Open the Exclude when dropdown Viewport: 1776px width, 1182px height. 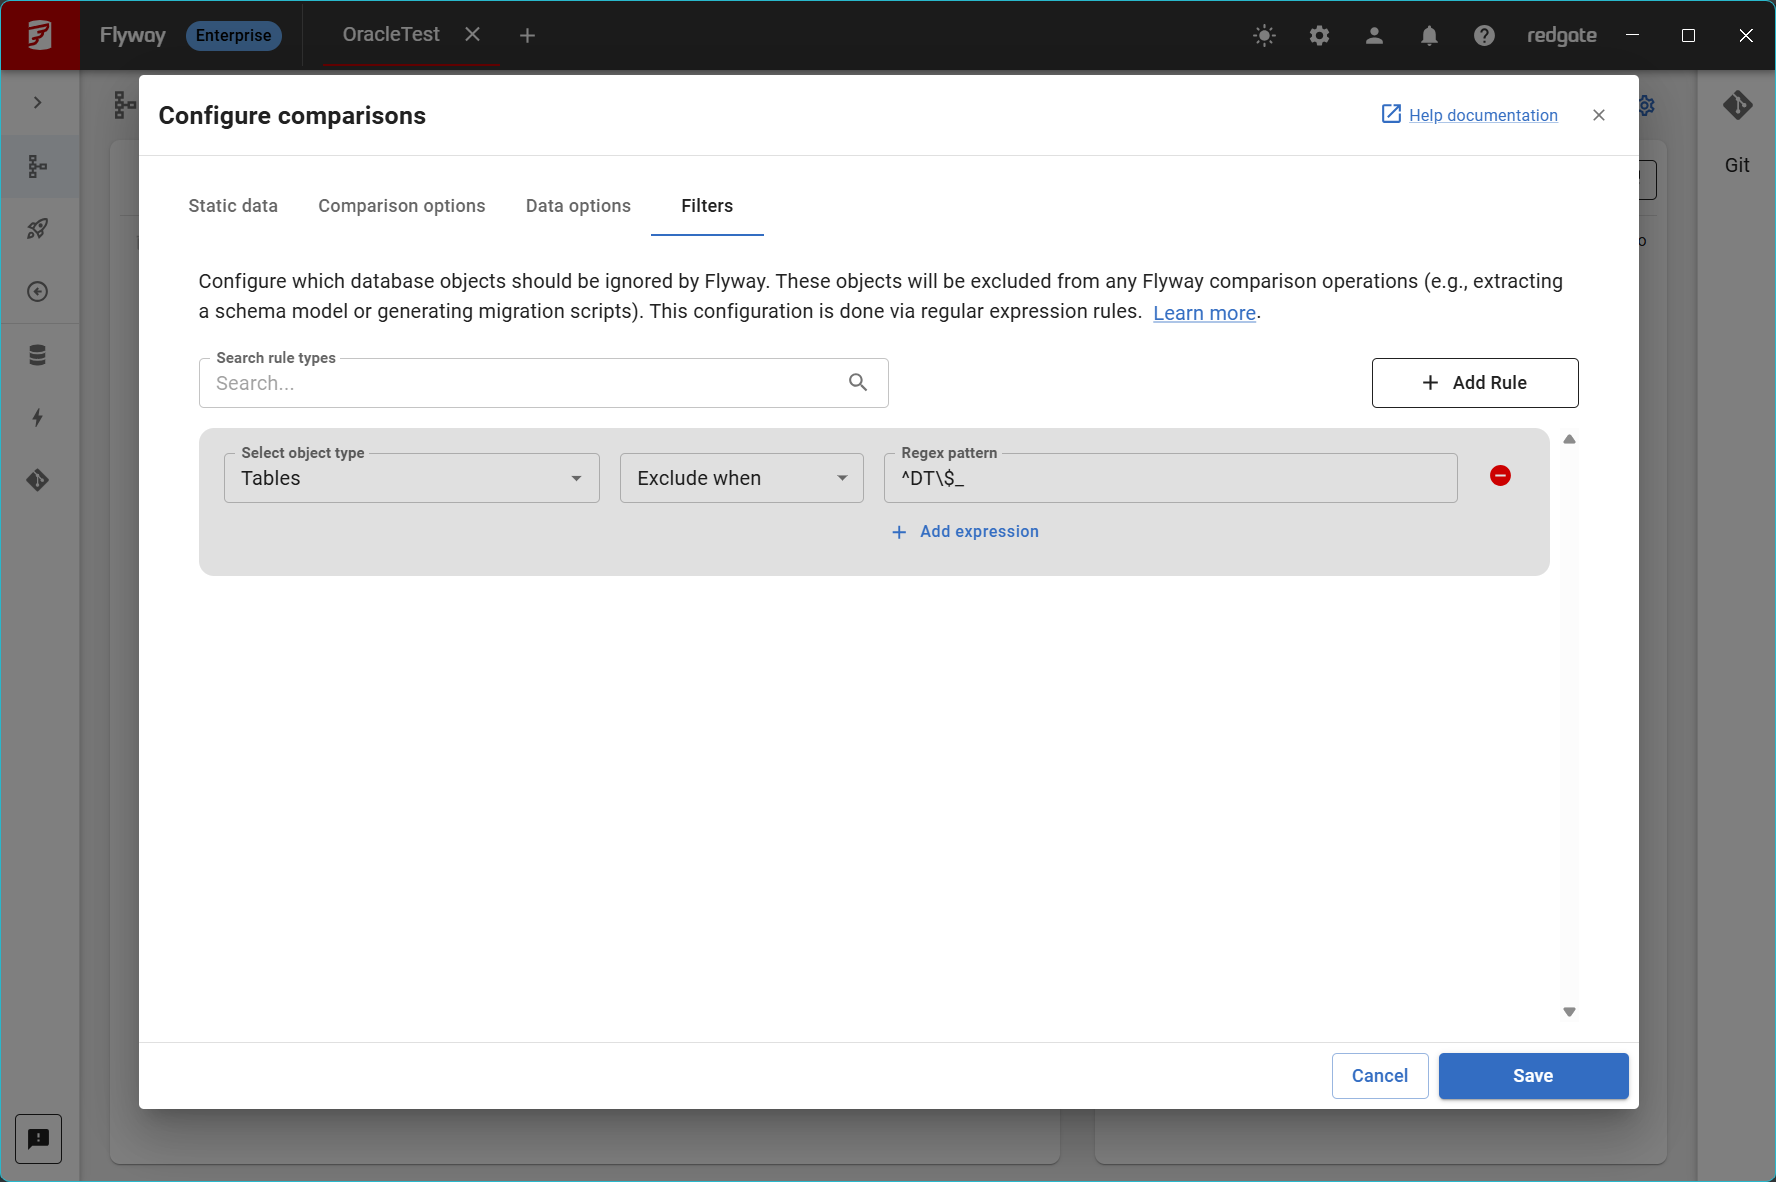point(741,478)
